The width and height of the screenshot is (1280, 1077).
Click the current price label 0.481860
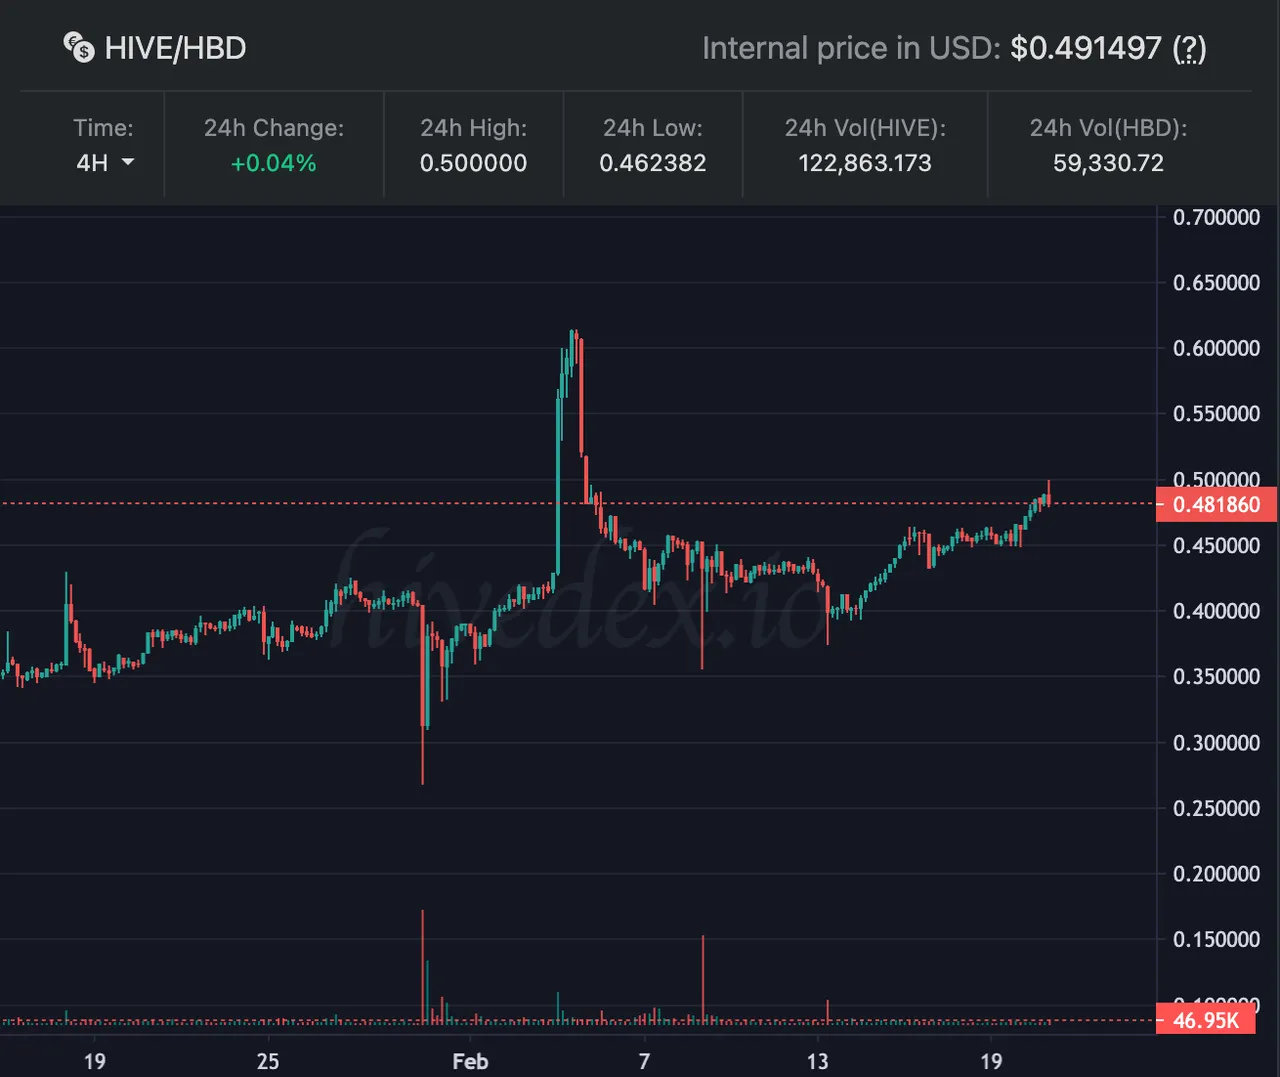(x=1216, y=504)
